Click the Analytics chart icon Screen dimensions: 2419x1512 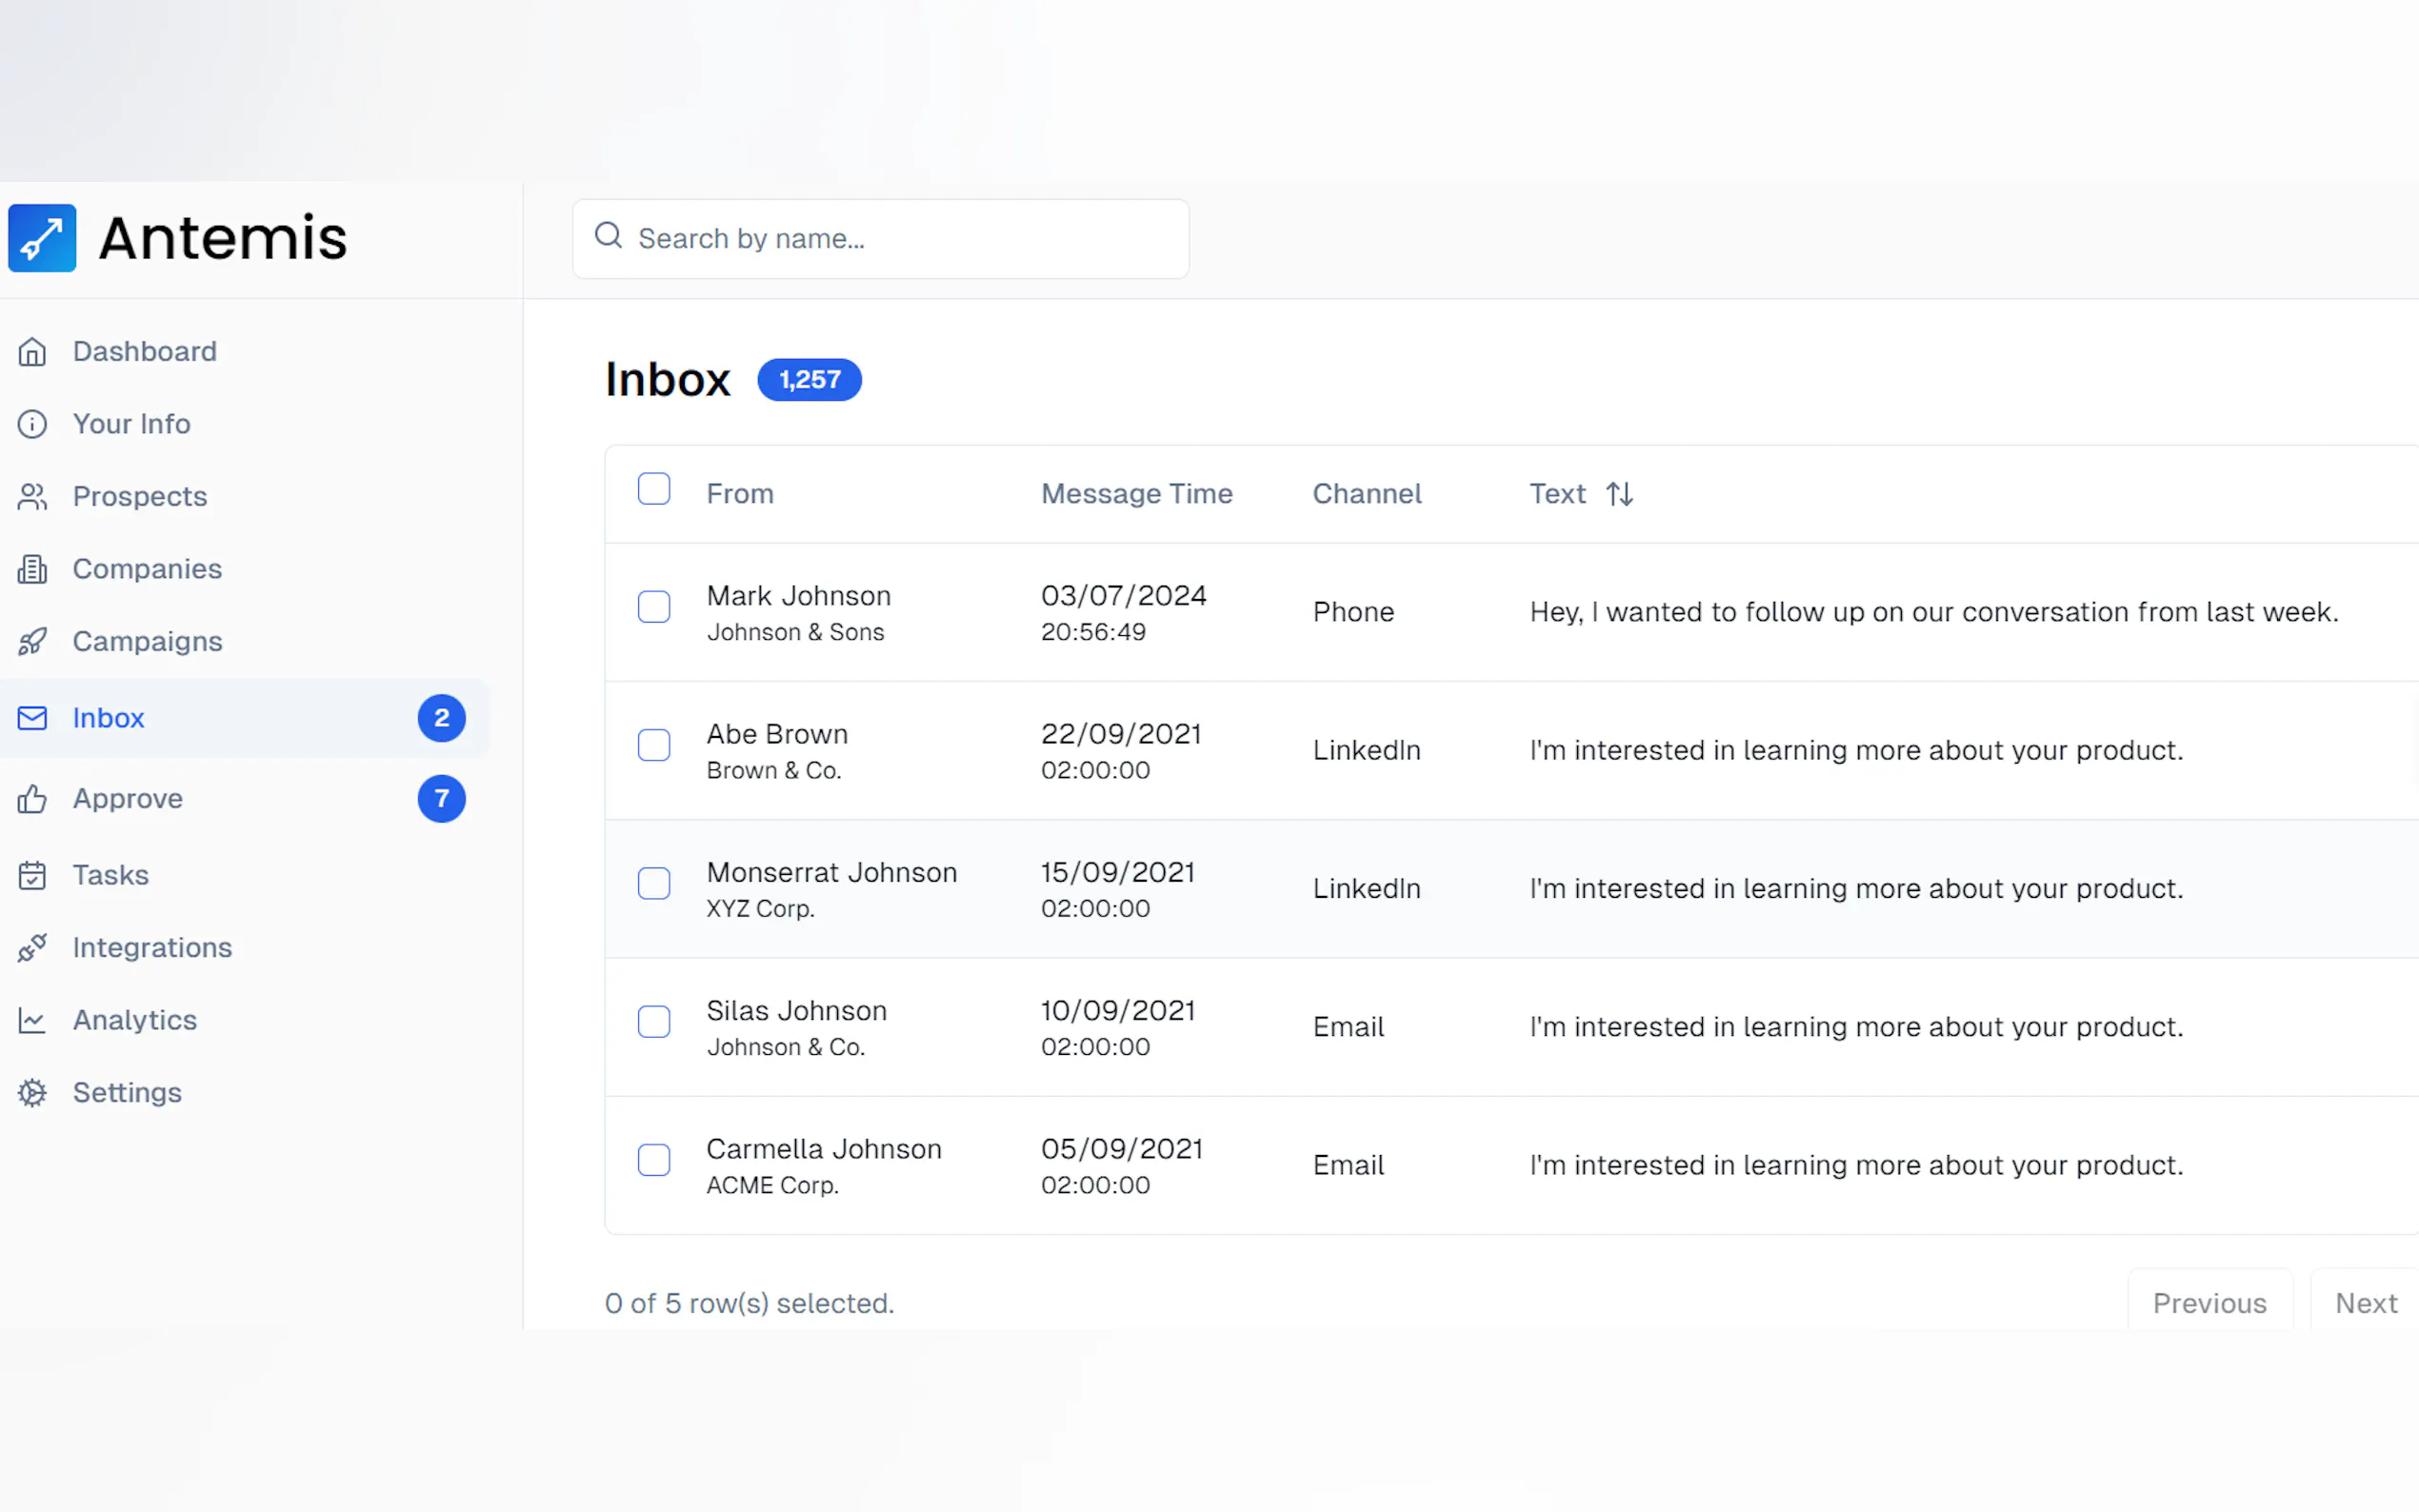pyautogui.click(x=32, y=1020)
